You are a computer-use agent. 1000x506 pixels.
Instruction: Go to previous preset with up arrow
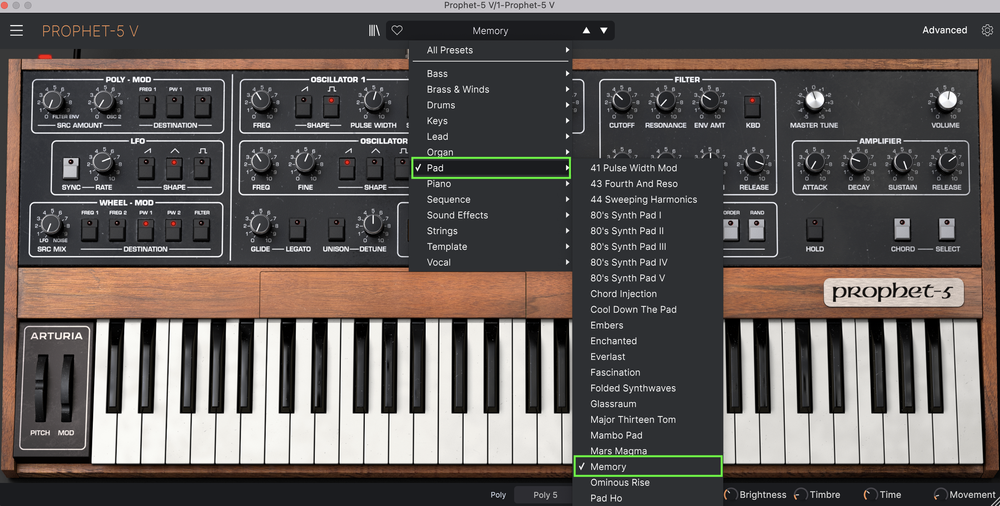click(x=586, y=31)
